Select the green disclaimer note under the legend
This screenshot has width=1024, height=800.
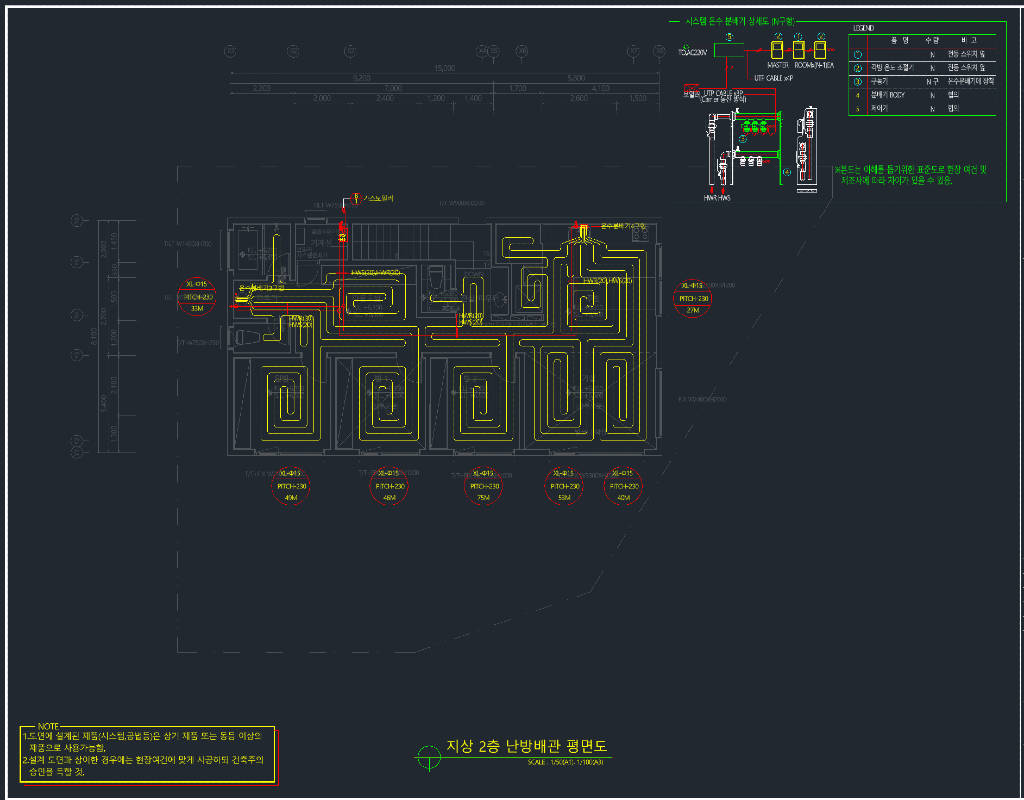(x=912, y=175)
